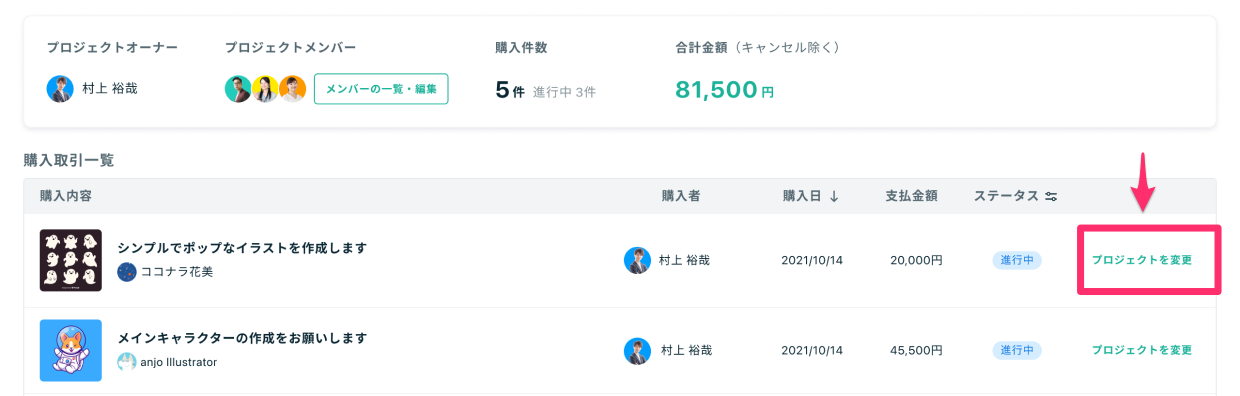Click seller anjo Illustrator avatar icon
The height and width of the screenshot is (396, 1240).
[127, 362]
